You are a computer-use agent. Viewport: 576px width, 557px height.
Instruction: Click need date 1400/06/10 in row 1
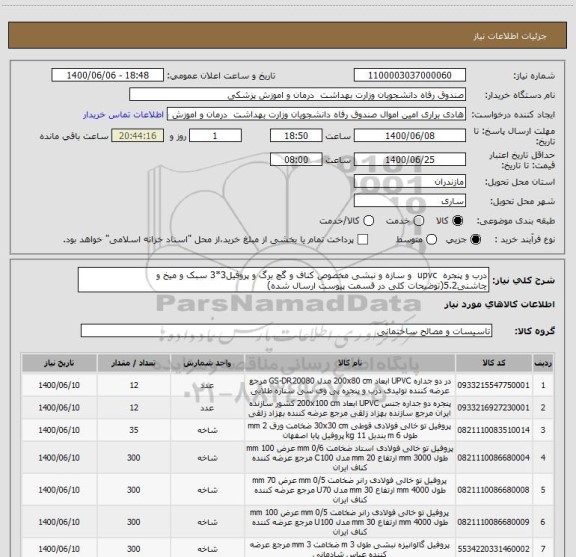point(59,385)
